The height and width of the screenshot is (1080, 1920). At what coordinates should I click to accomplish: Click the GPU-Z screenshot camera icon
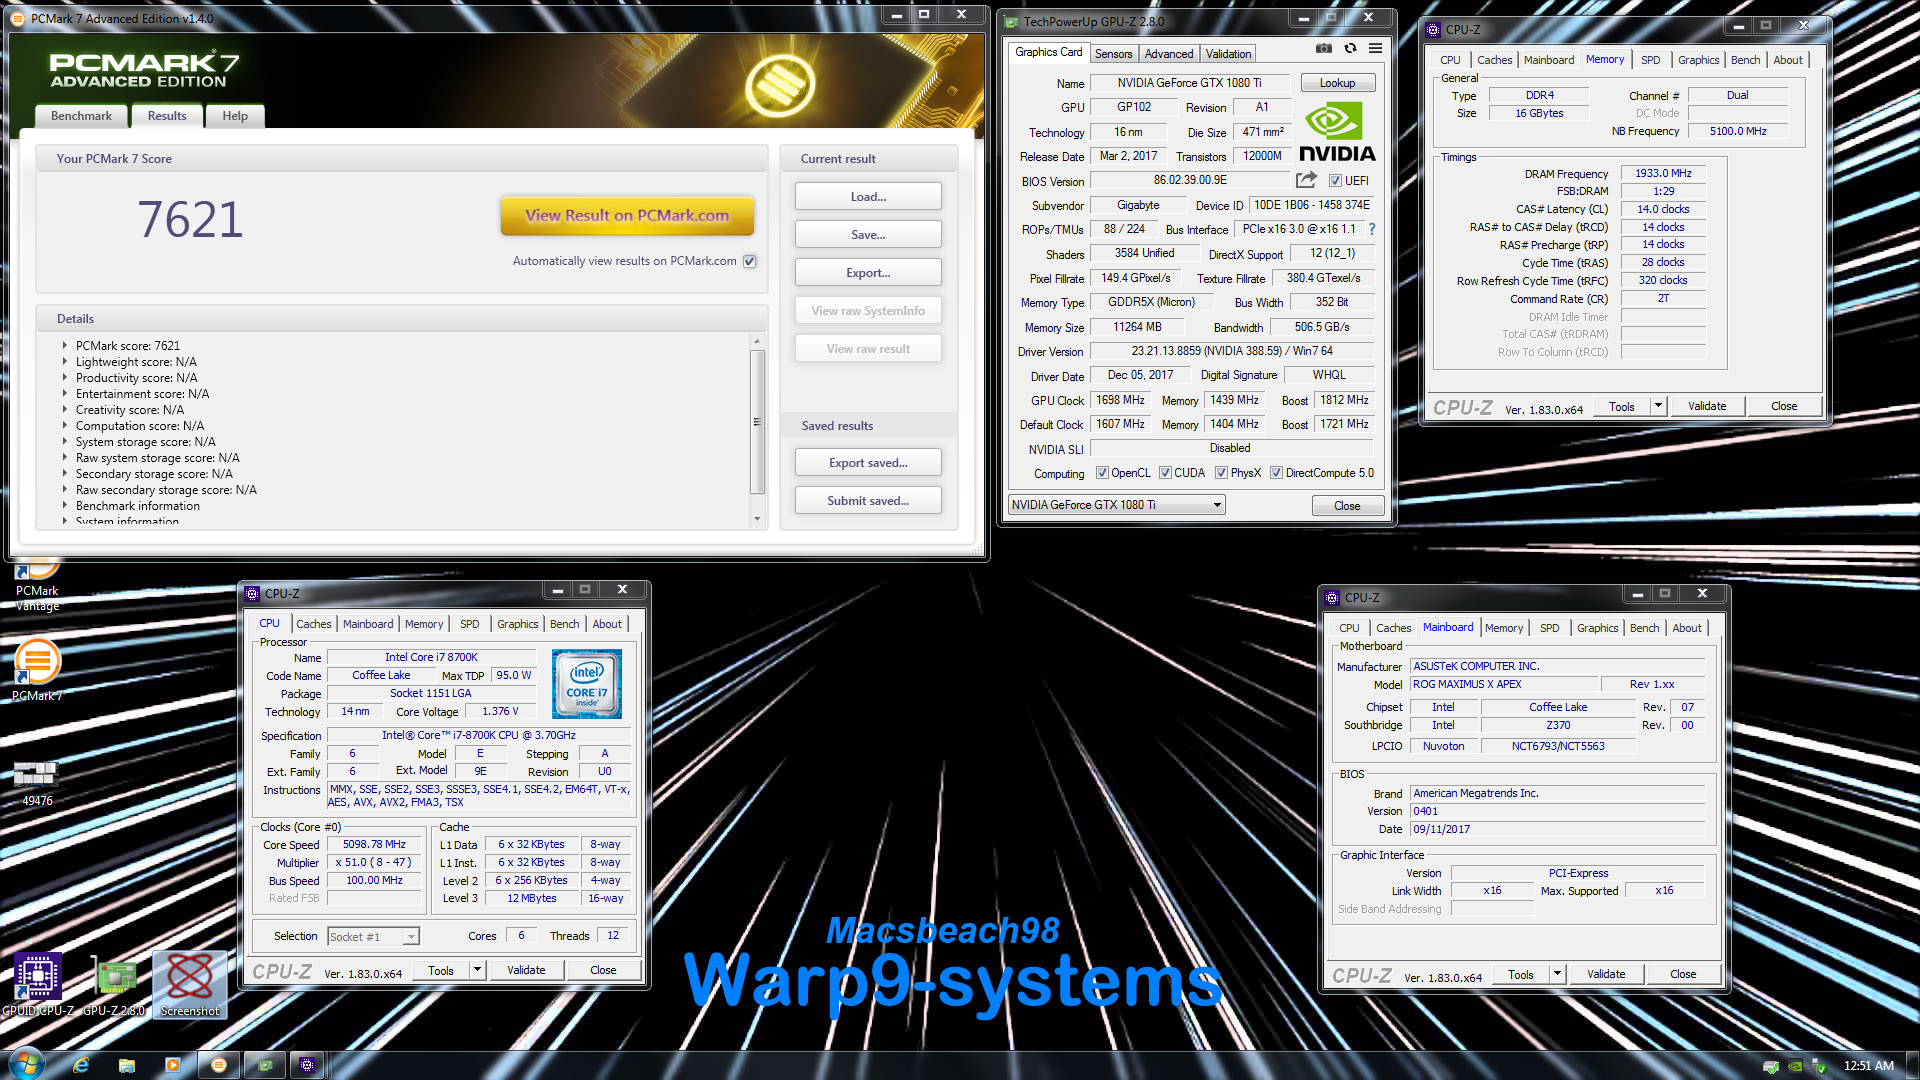pos(1323,48)
